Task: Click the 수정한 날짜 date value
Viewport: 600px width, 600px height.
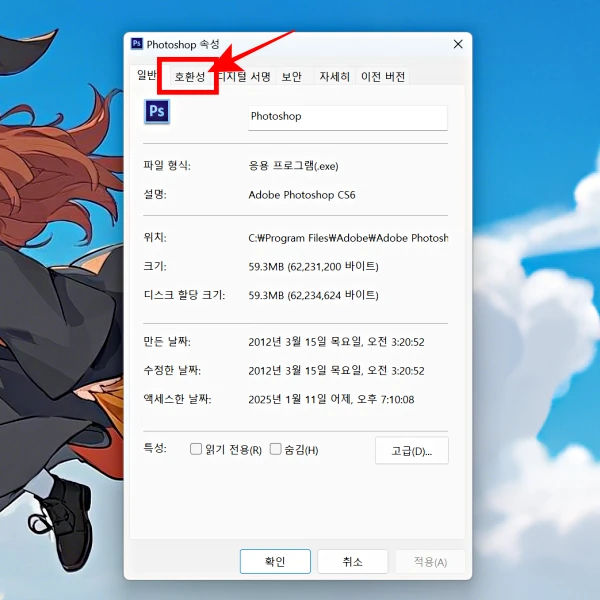Action: click(x=336, y=370)
